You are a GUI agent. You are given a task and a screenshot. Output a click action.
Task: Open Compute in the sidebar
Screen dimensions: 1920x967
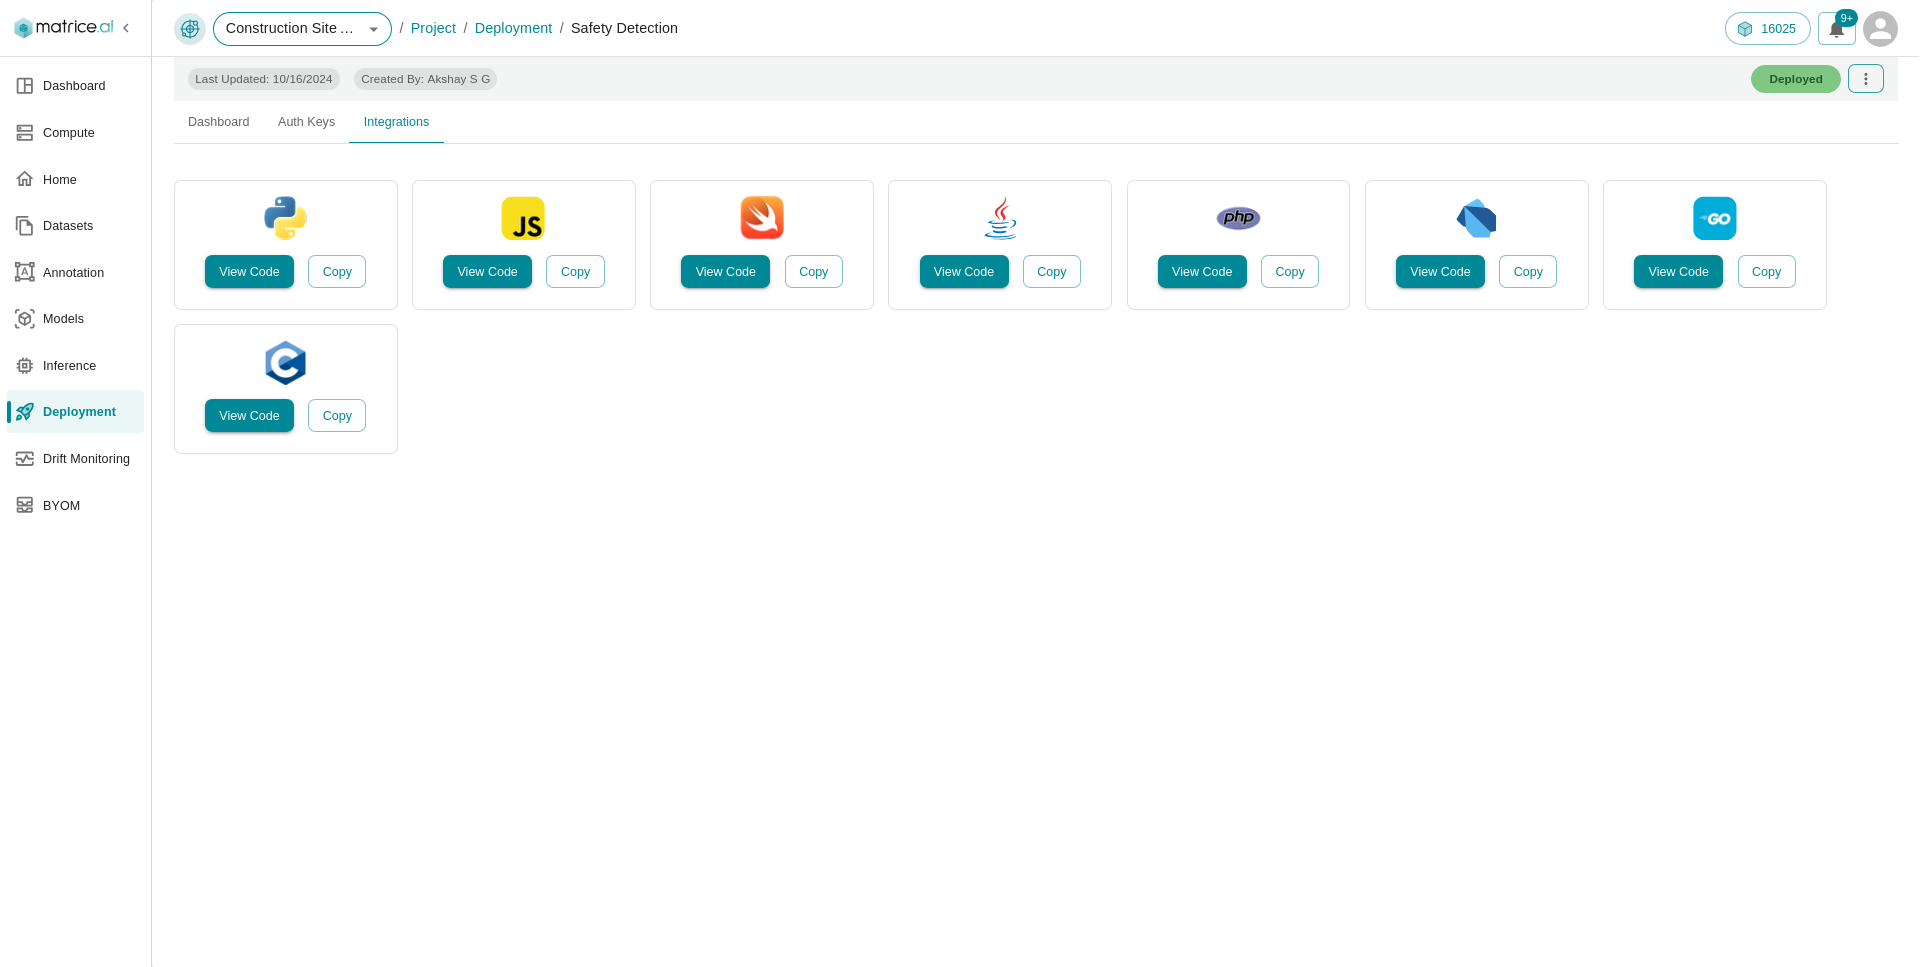pos(75,133)
